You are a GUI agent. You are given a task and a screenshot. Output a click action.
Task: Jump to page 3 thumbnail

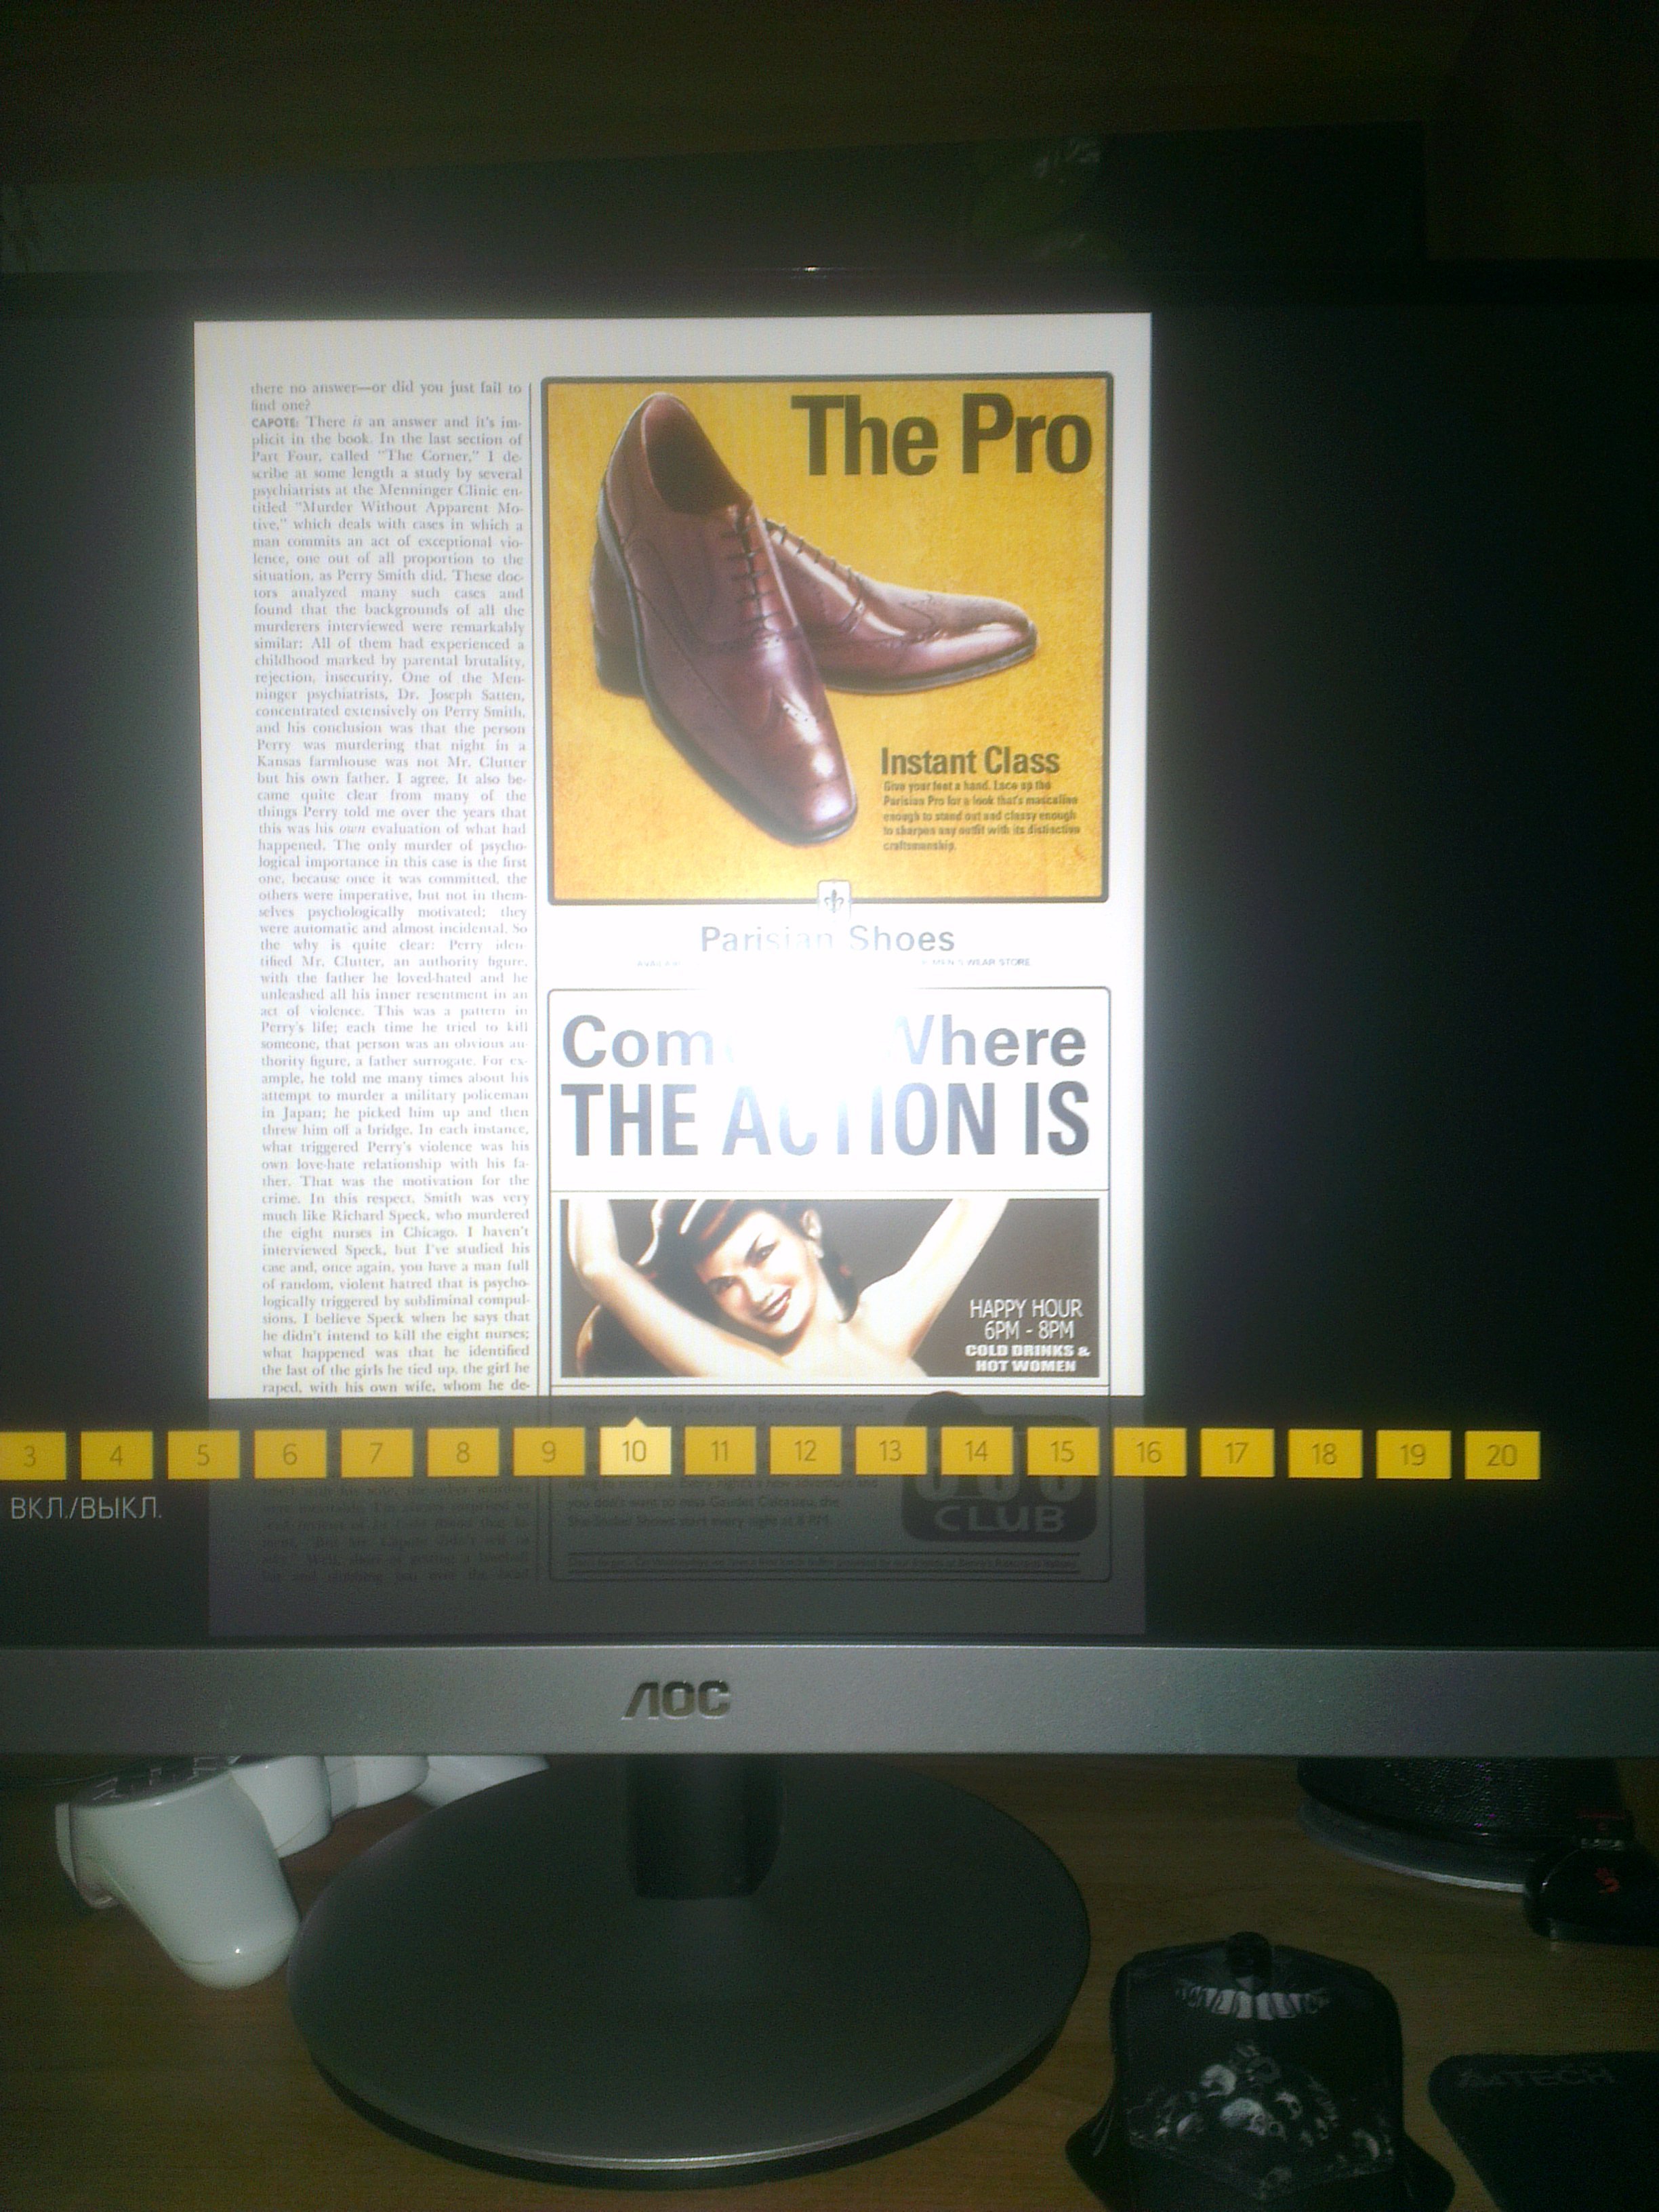point(30,1455)
